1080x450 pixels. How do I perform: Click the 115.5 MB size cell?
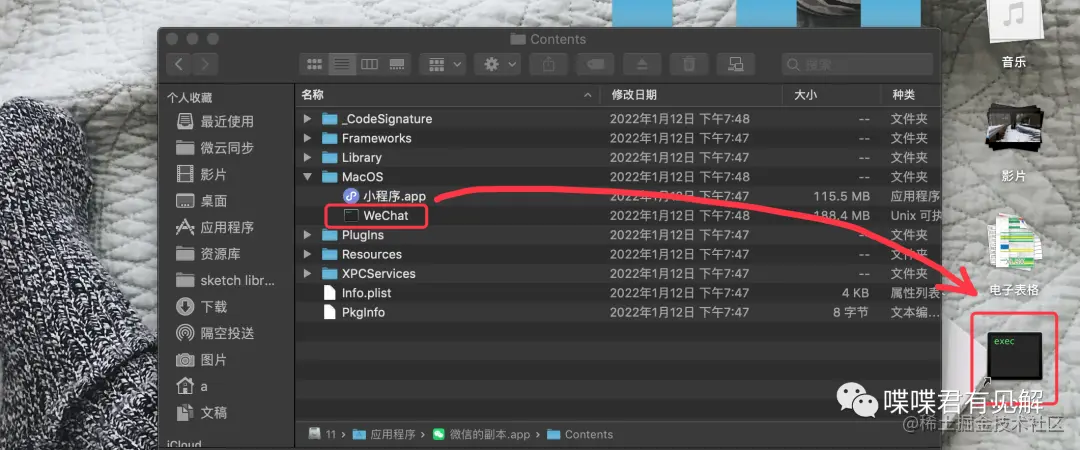coord(842,196)
